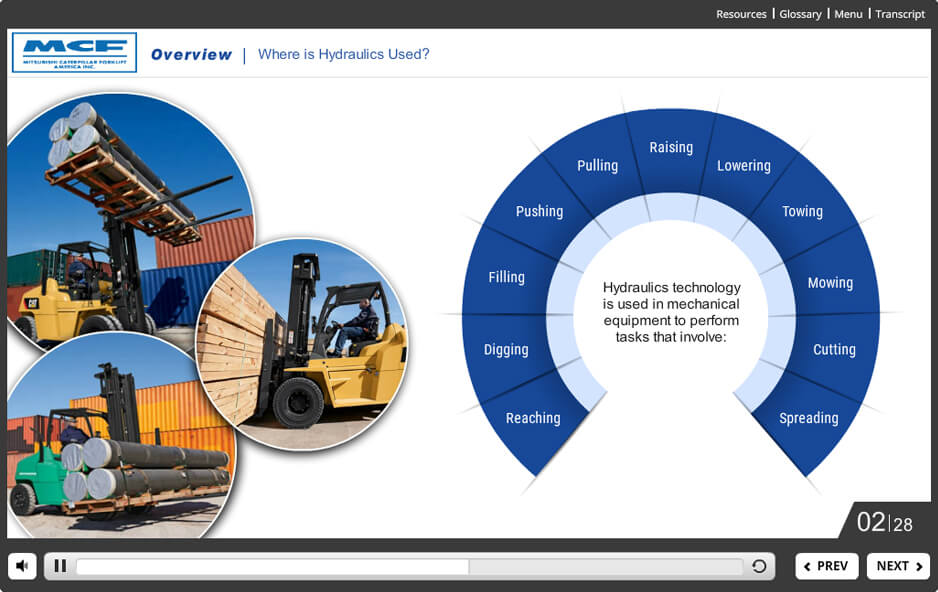The width and height of the screenshot is (938, 592).
Task: Go to the next slide
Action: (898, 566)
